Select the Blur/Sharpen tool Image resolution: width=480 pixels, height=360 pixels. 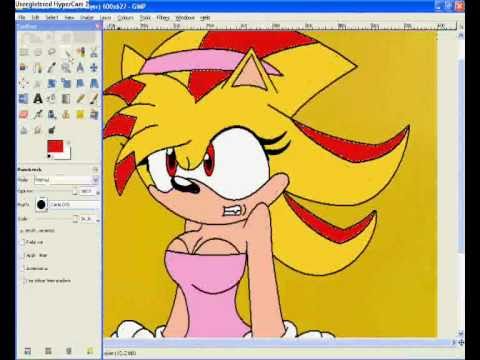coord(24,130)
